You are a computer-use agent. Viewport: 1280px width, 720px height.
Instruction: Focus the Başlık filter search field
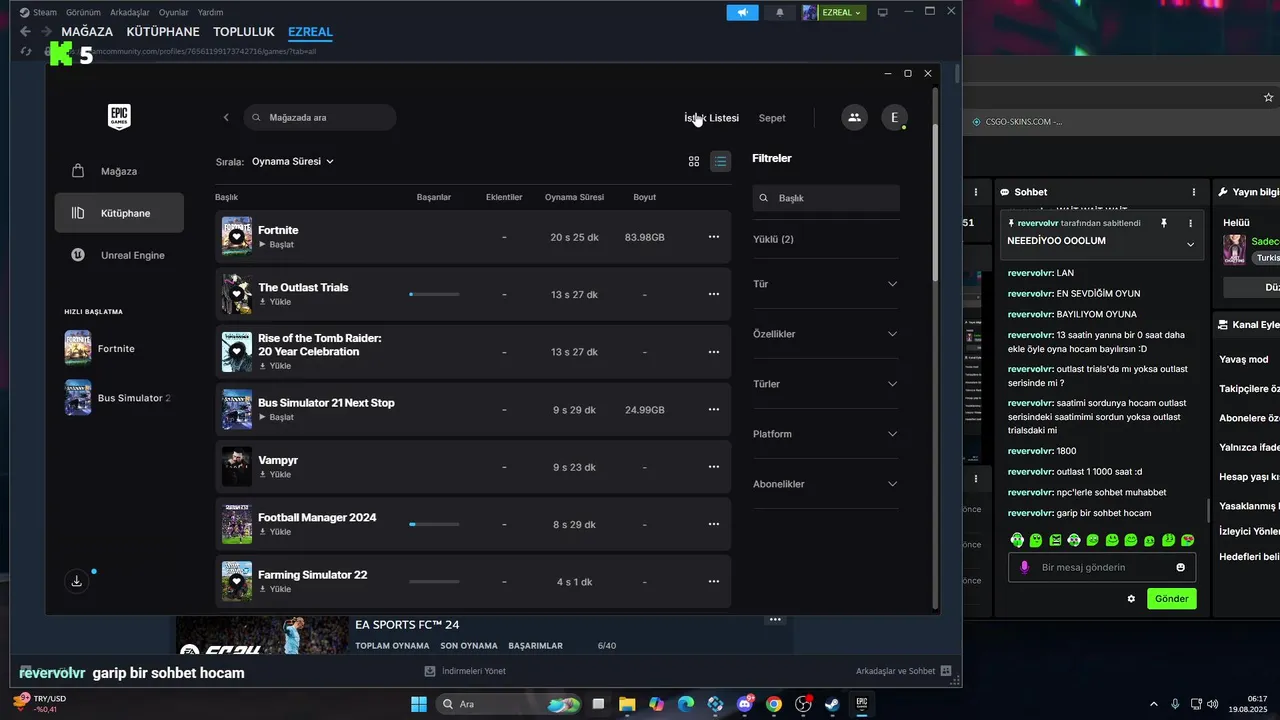click(x=826, y=198)
